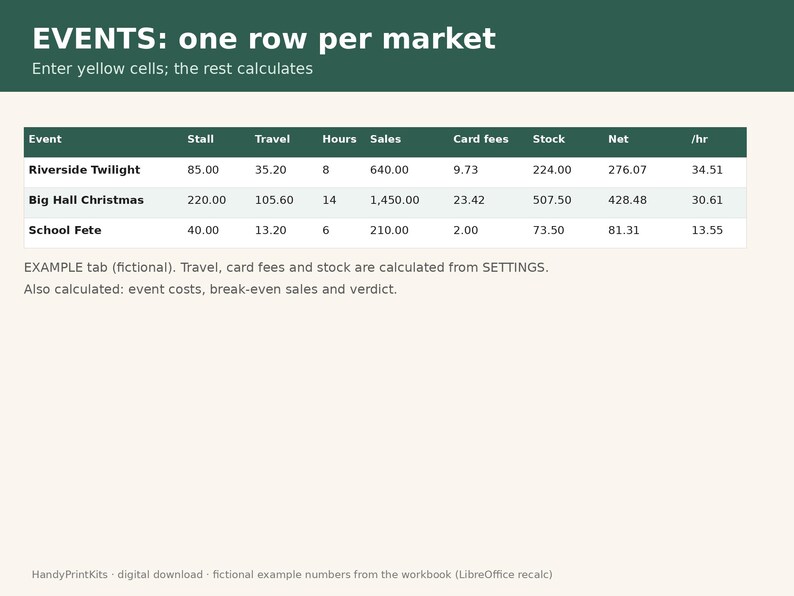The height and width of the screenshot is (596, 794).
Task: Click School Fete sales 210.00
Action: [389, 230]
